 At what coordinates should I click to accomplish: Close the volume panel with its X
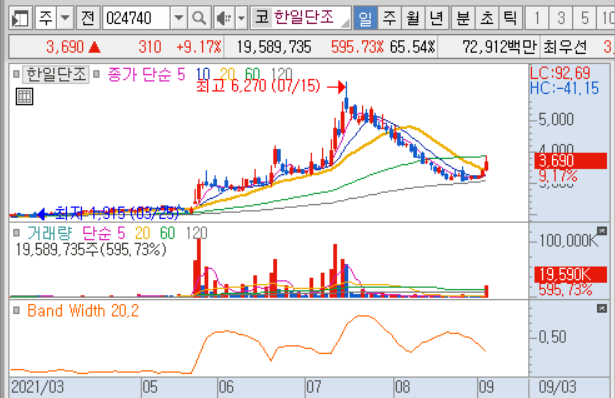602,231
